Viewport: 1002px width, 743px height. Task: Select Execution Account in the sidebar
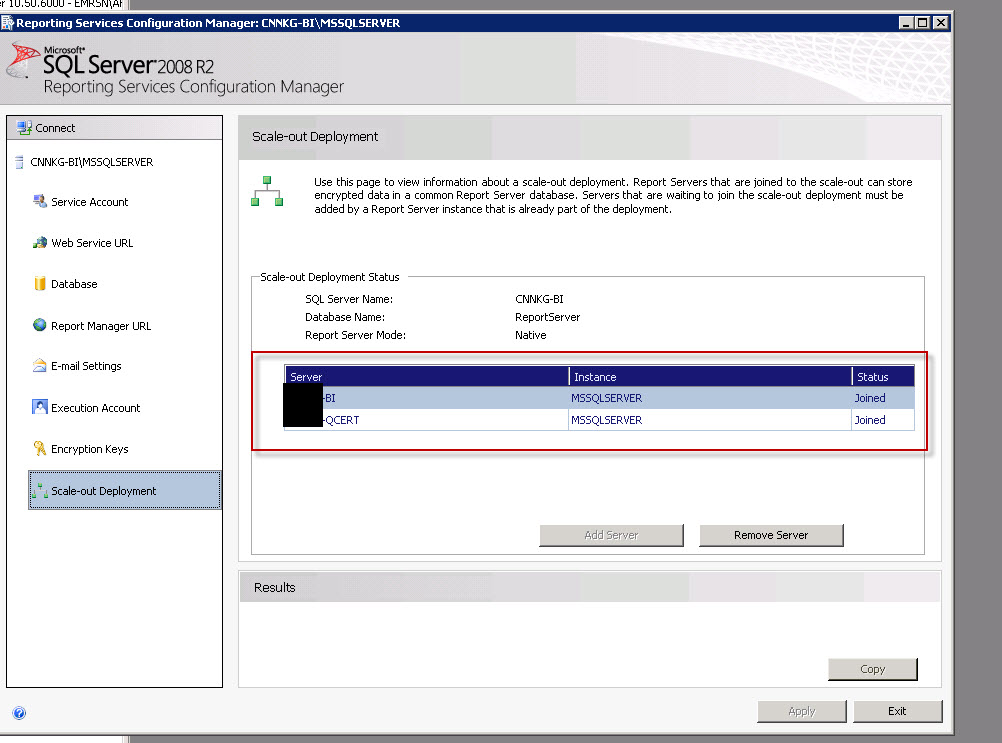[x=95, y=408]
